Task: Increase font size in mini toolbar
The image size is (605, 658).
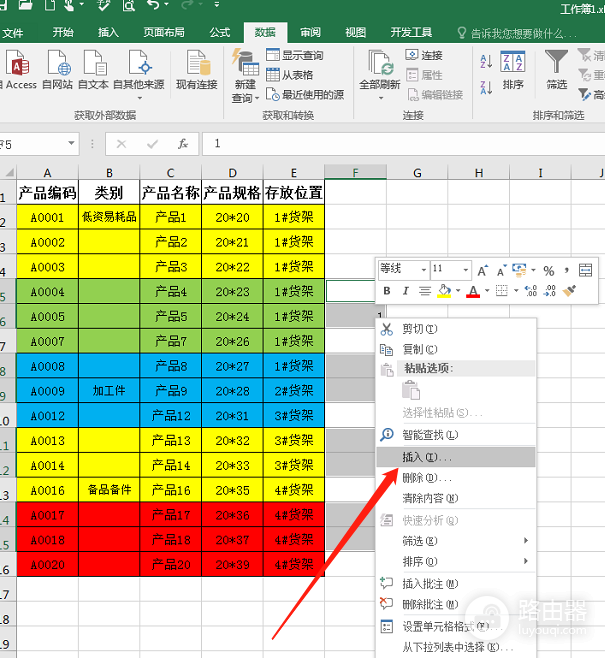Action: [483, 271]
